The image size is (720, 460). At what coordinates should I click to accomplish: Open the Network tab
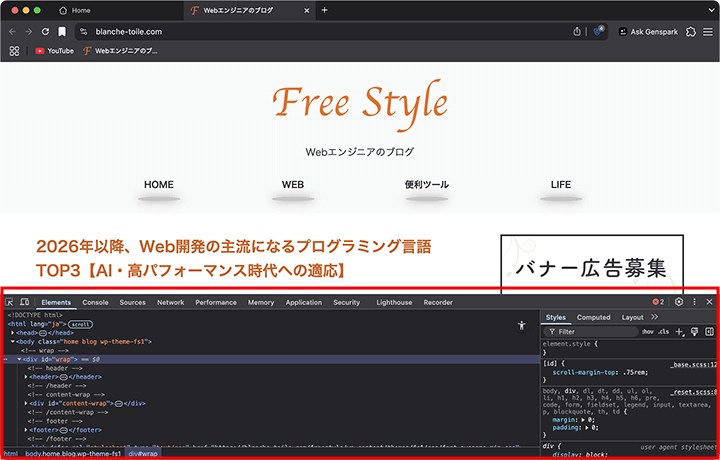[170, 303]
